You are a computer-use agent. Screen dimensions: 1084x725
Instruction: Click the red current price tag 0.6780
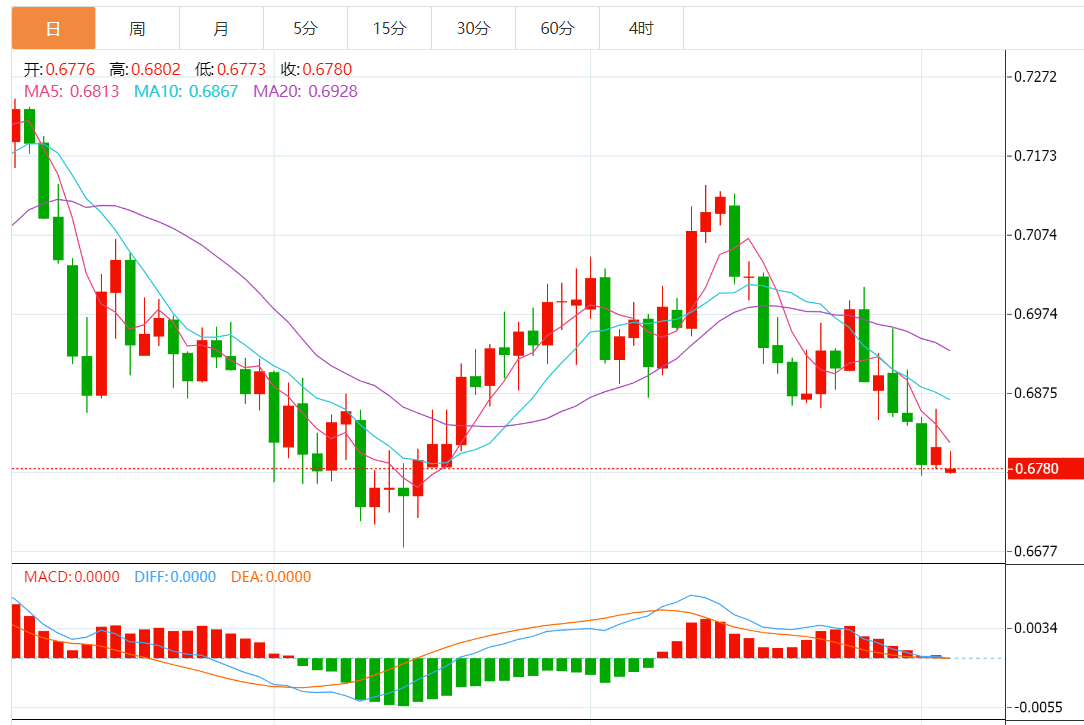(1045, 469)
